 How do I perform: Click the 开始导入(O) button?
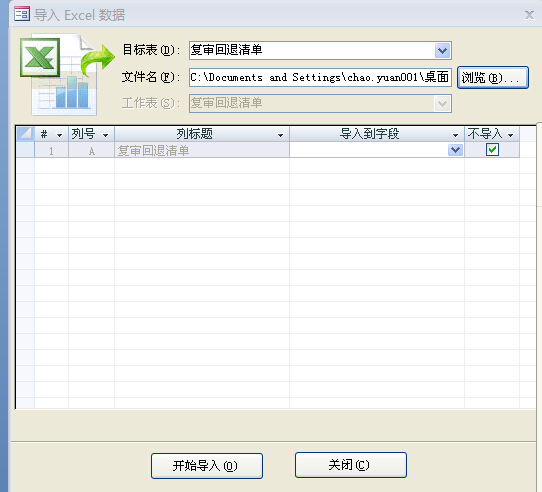coord(207,466)
